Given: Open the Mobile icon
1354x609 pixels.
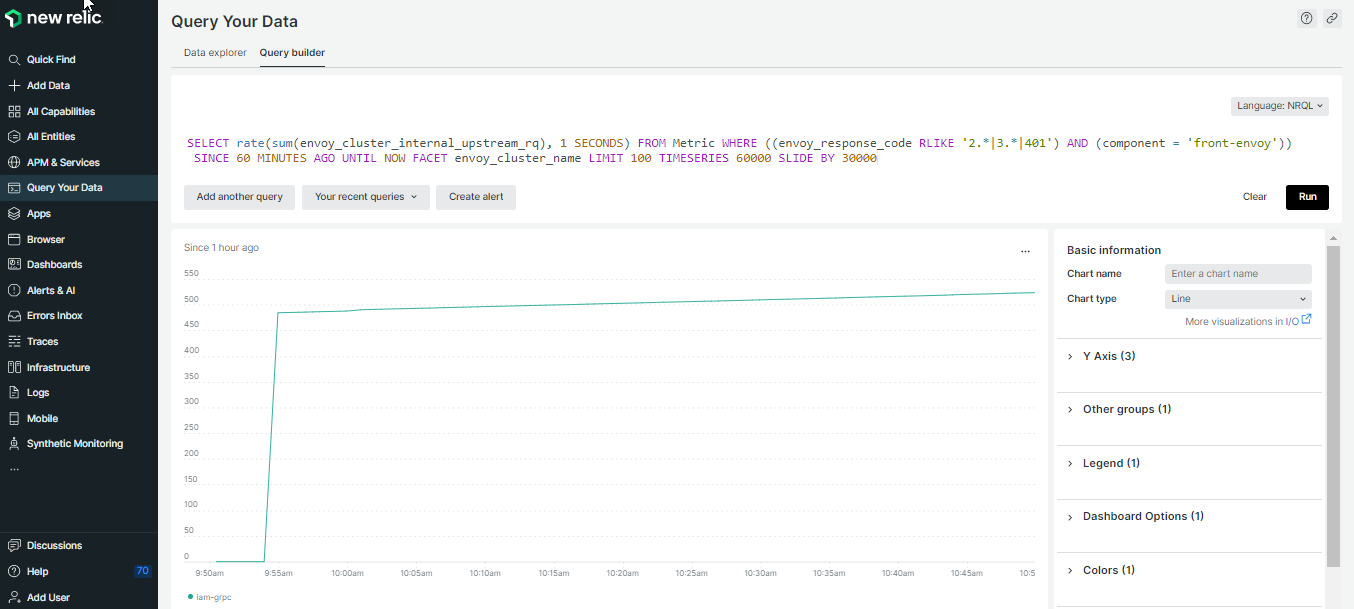Looking at the screenshot, I should point(14,418).
